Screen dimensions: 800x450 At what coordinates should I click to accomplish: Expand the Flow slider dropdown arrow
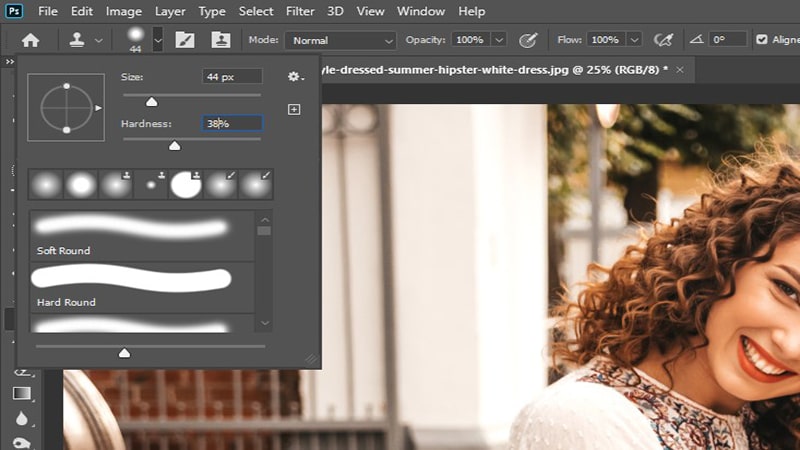click(632, 40)
